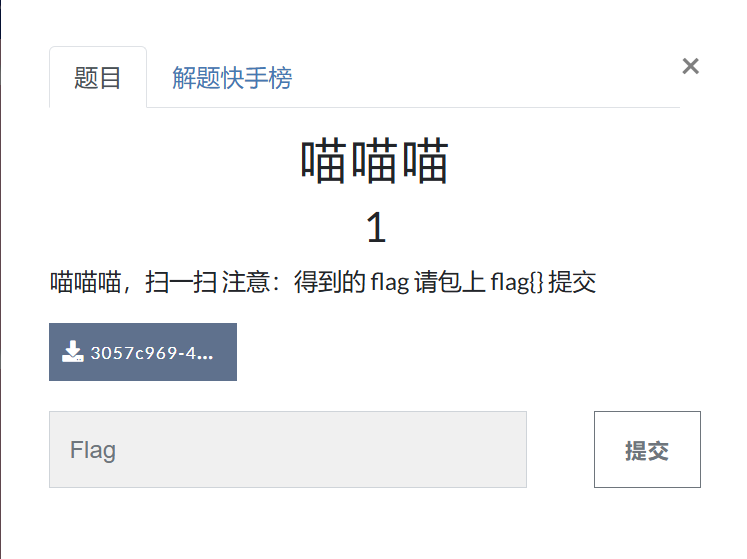
Task: Click the download arrow icon on the file button
Action: (x=72, y=352)
